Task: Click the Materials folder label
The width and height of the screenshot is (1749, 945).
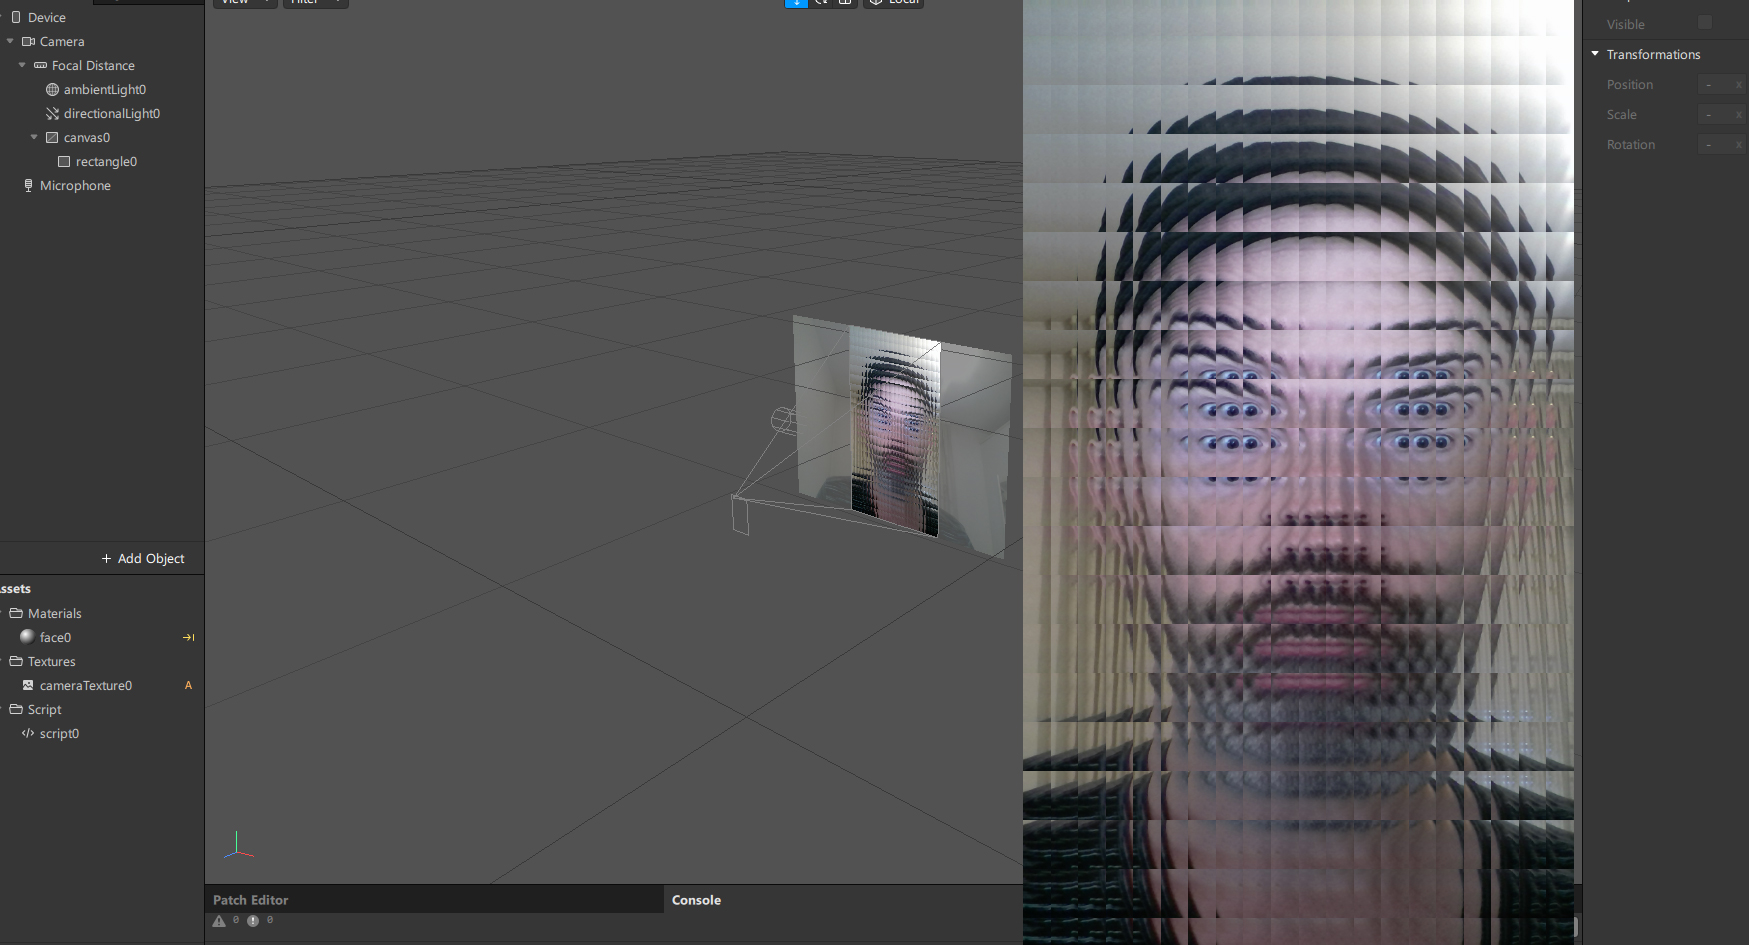Action: click(55, 613)
